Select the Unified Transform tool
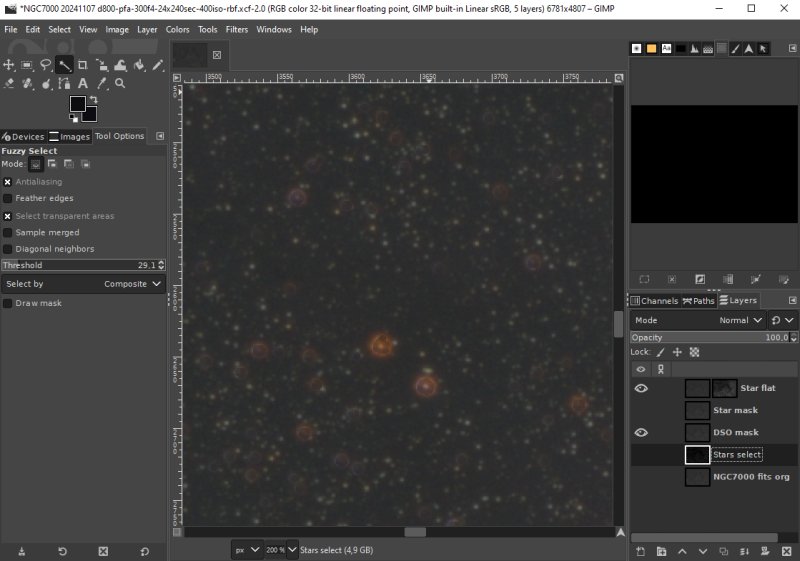 pyautogui.click(x=102, y=65)
